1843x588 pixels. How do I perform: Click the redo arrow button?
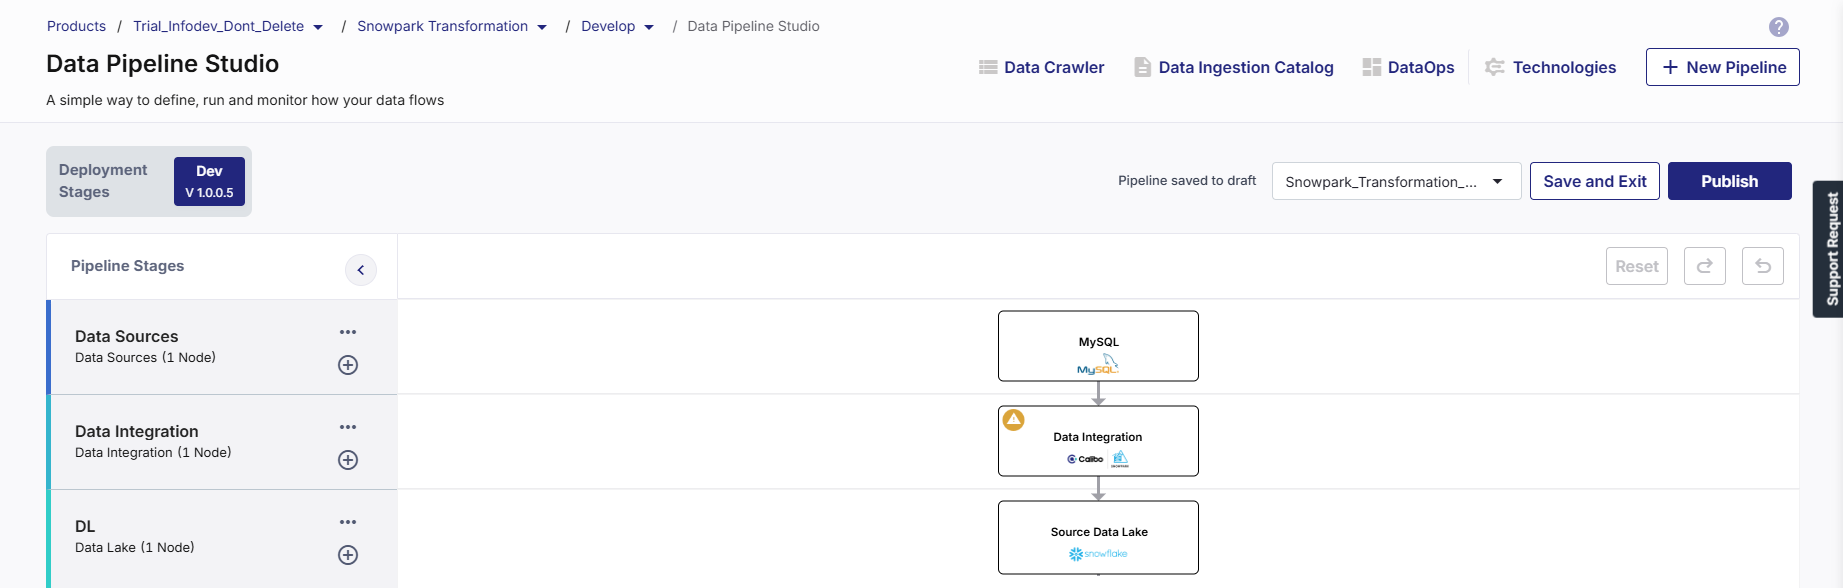1705,266
